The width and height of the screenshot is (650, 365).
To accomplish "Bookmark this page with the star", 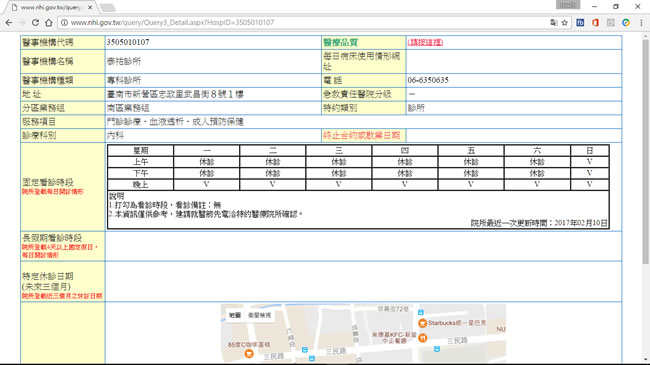I will point(565,22).
